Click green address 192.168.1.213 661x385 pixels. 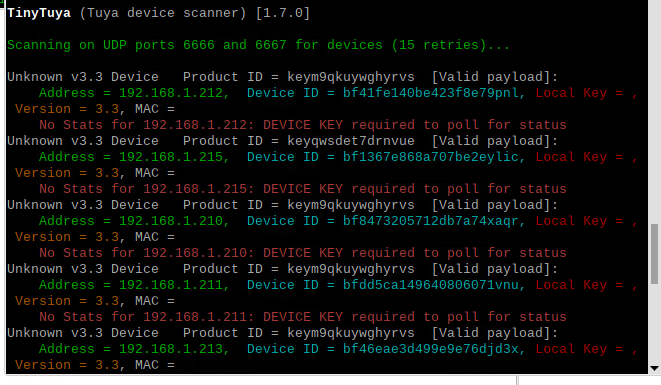(171, 349)
